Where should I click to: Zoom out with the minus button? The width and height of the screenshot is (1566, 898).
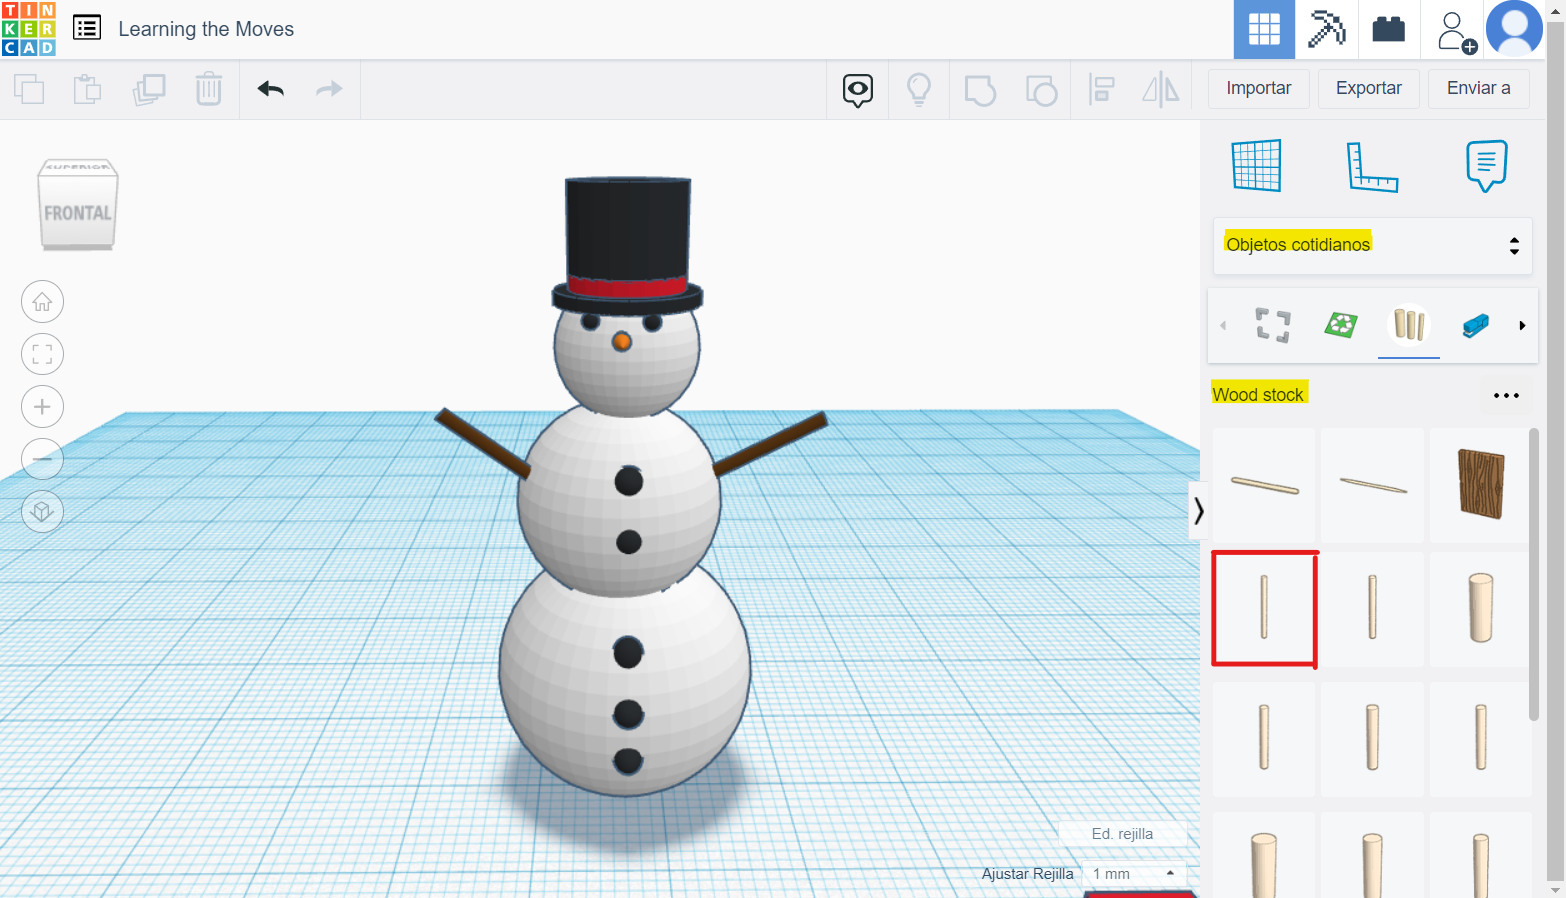[42, 459]
